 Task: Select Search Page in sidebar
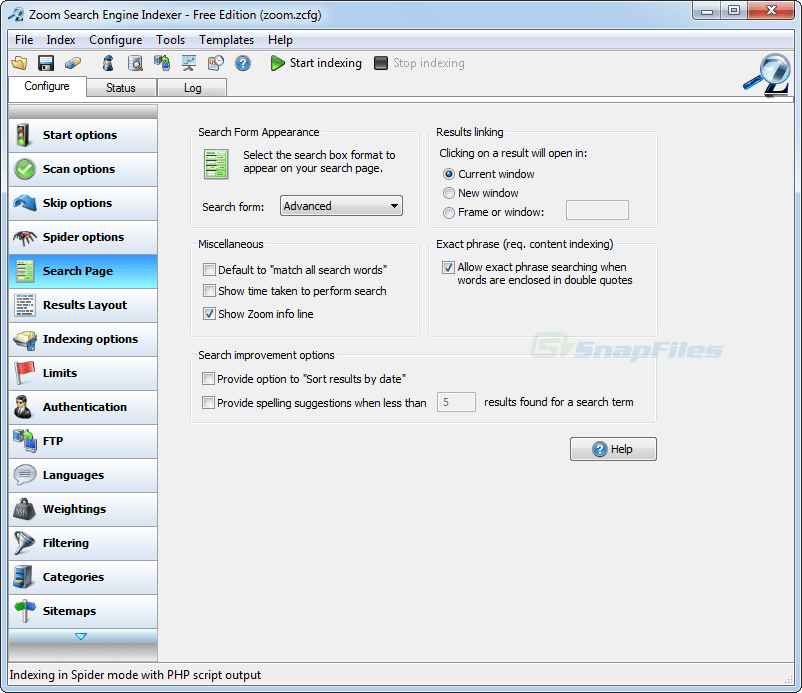coord(83,272)
